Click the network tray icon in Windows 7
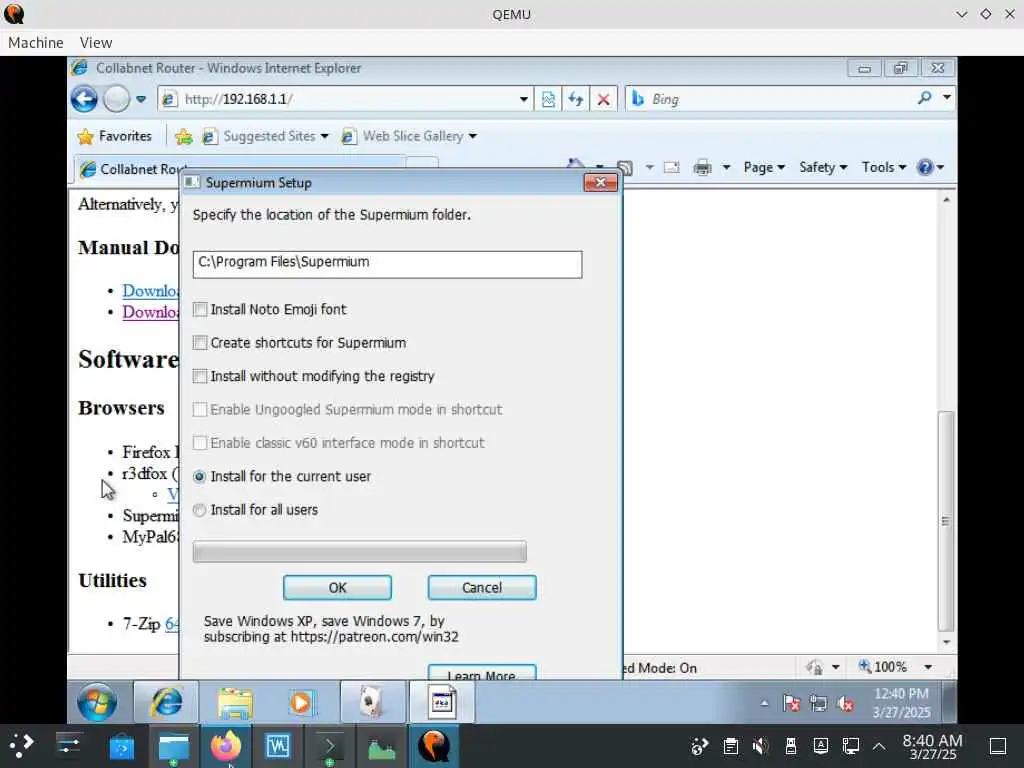Image resolution: width=1024 pixels, height=768 pixels. [x=818, y=703]
